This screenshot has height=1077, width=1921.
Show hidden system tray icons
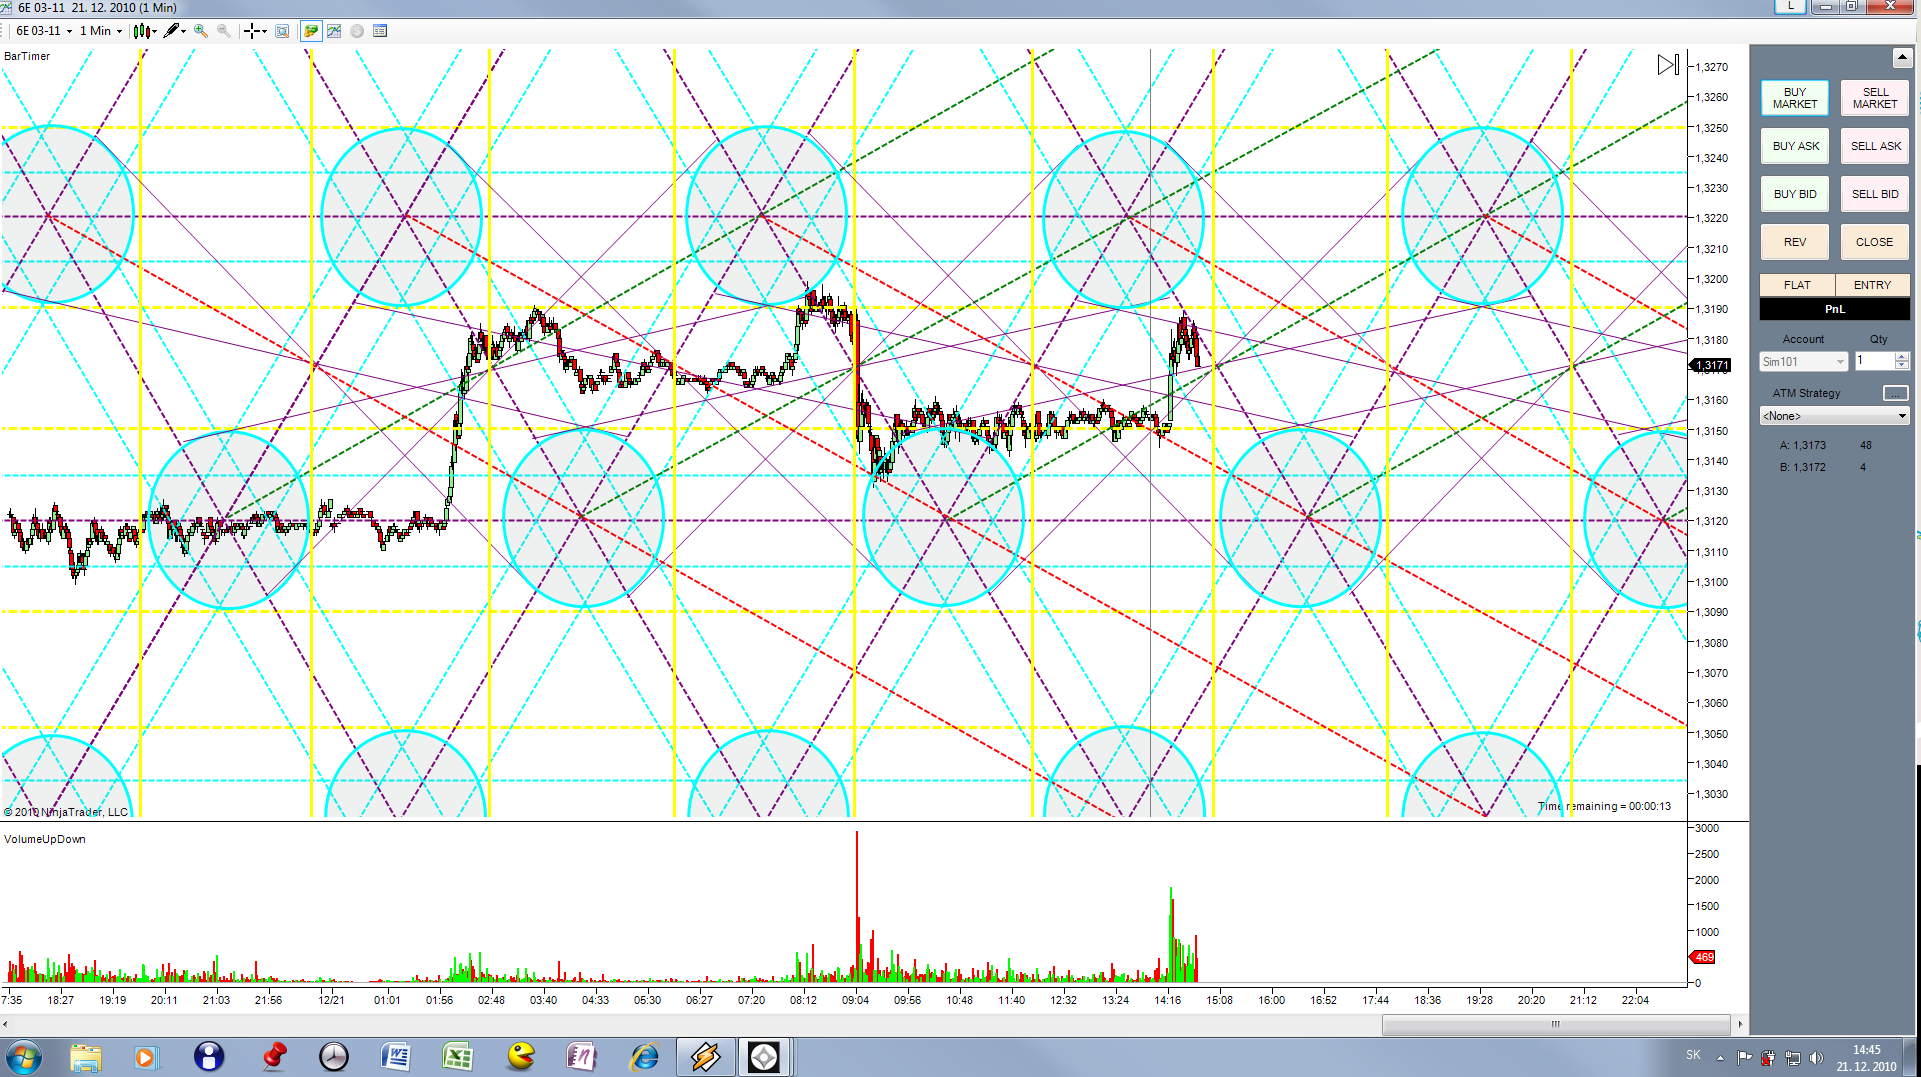[x=1720, y=1057]
